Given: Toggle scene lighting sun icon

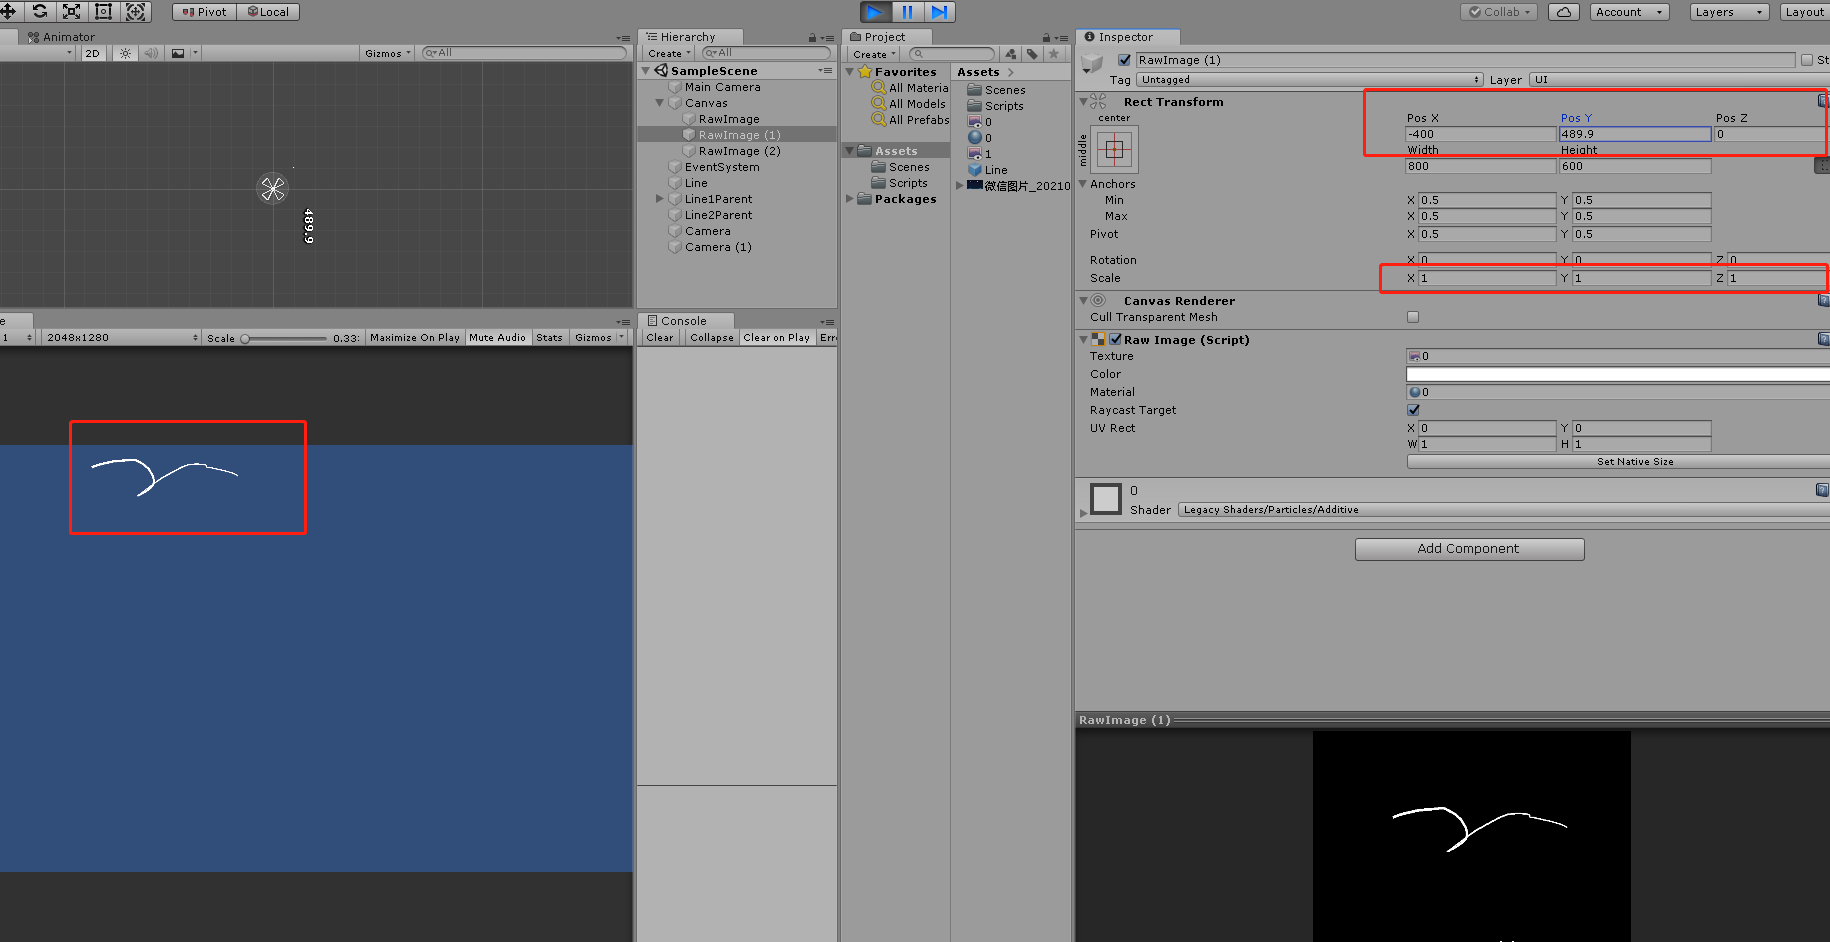Looking at the screenshot, I should click(x=125, y=53).
